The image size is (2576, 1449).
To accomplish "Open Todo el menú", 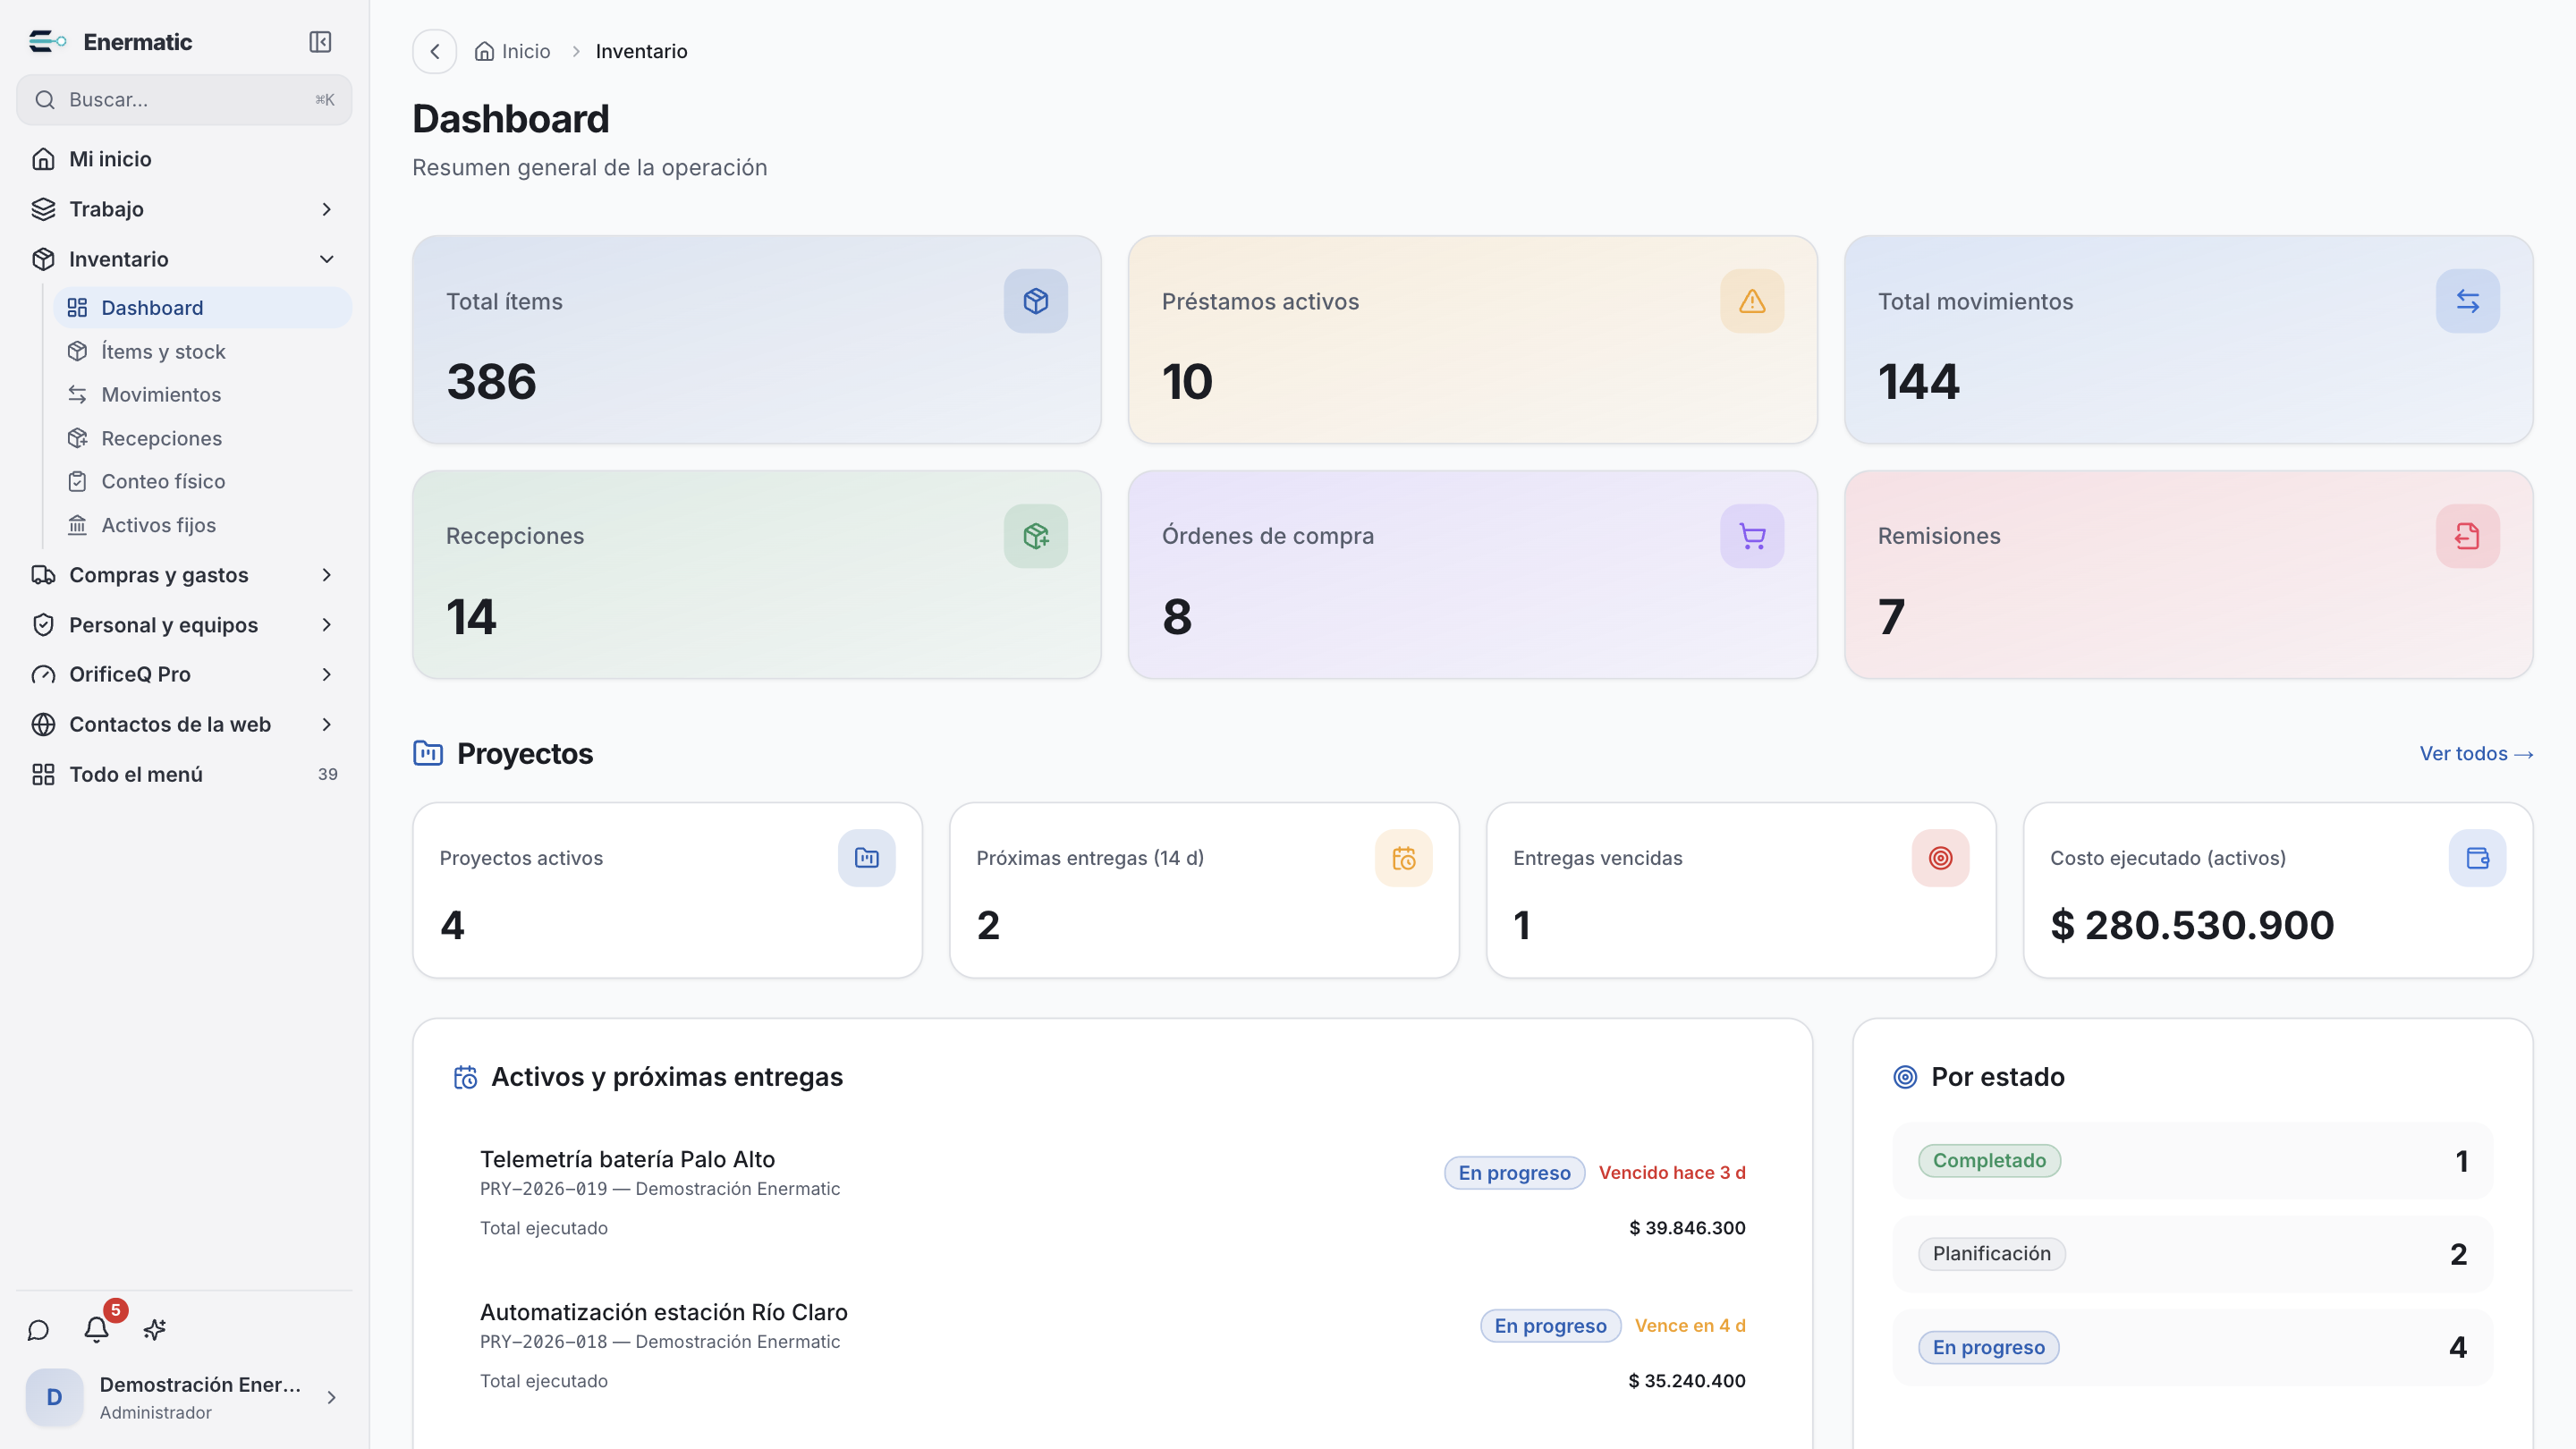I will pyautogui.click(x=184, y=774).
